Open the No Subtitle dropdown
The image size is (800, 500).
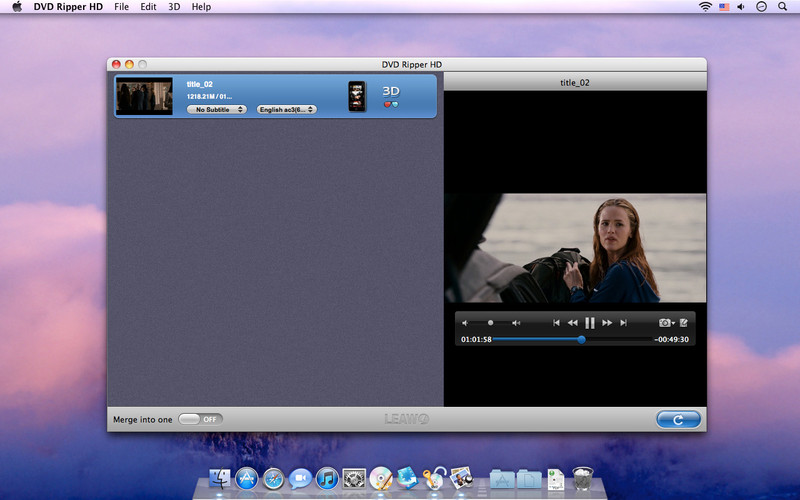click(x=217, y=109)
